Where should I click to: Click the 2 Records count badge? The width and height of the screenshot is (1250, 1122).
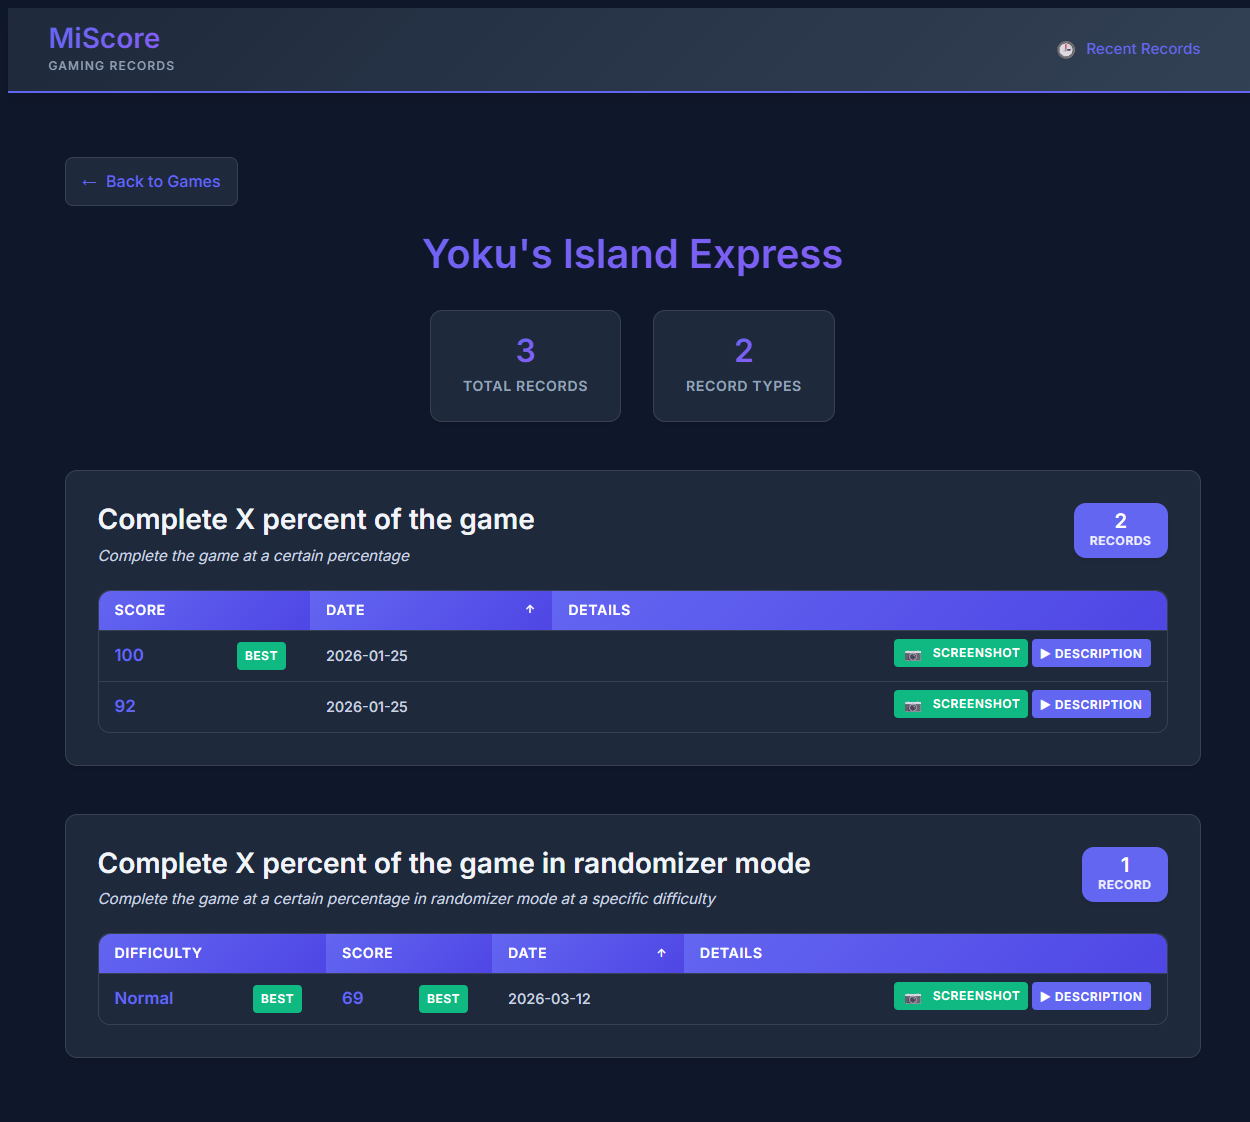click(x=1120, y=530)
